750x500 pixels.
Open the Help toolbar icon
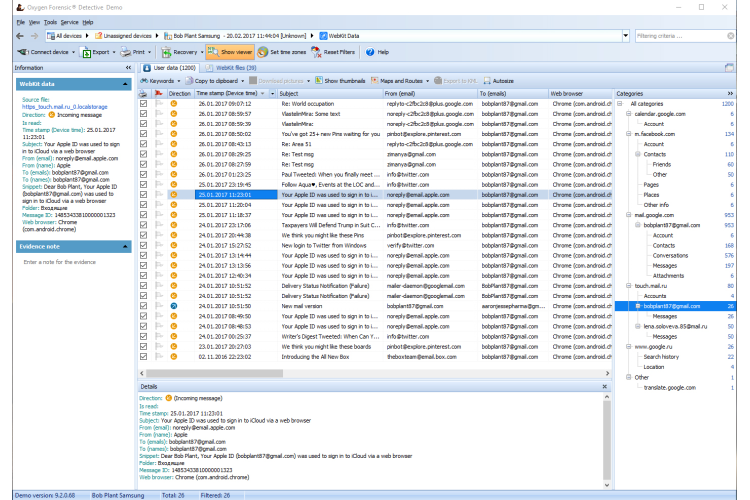370,51
